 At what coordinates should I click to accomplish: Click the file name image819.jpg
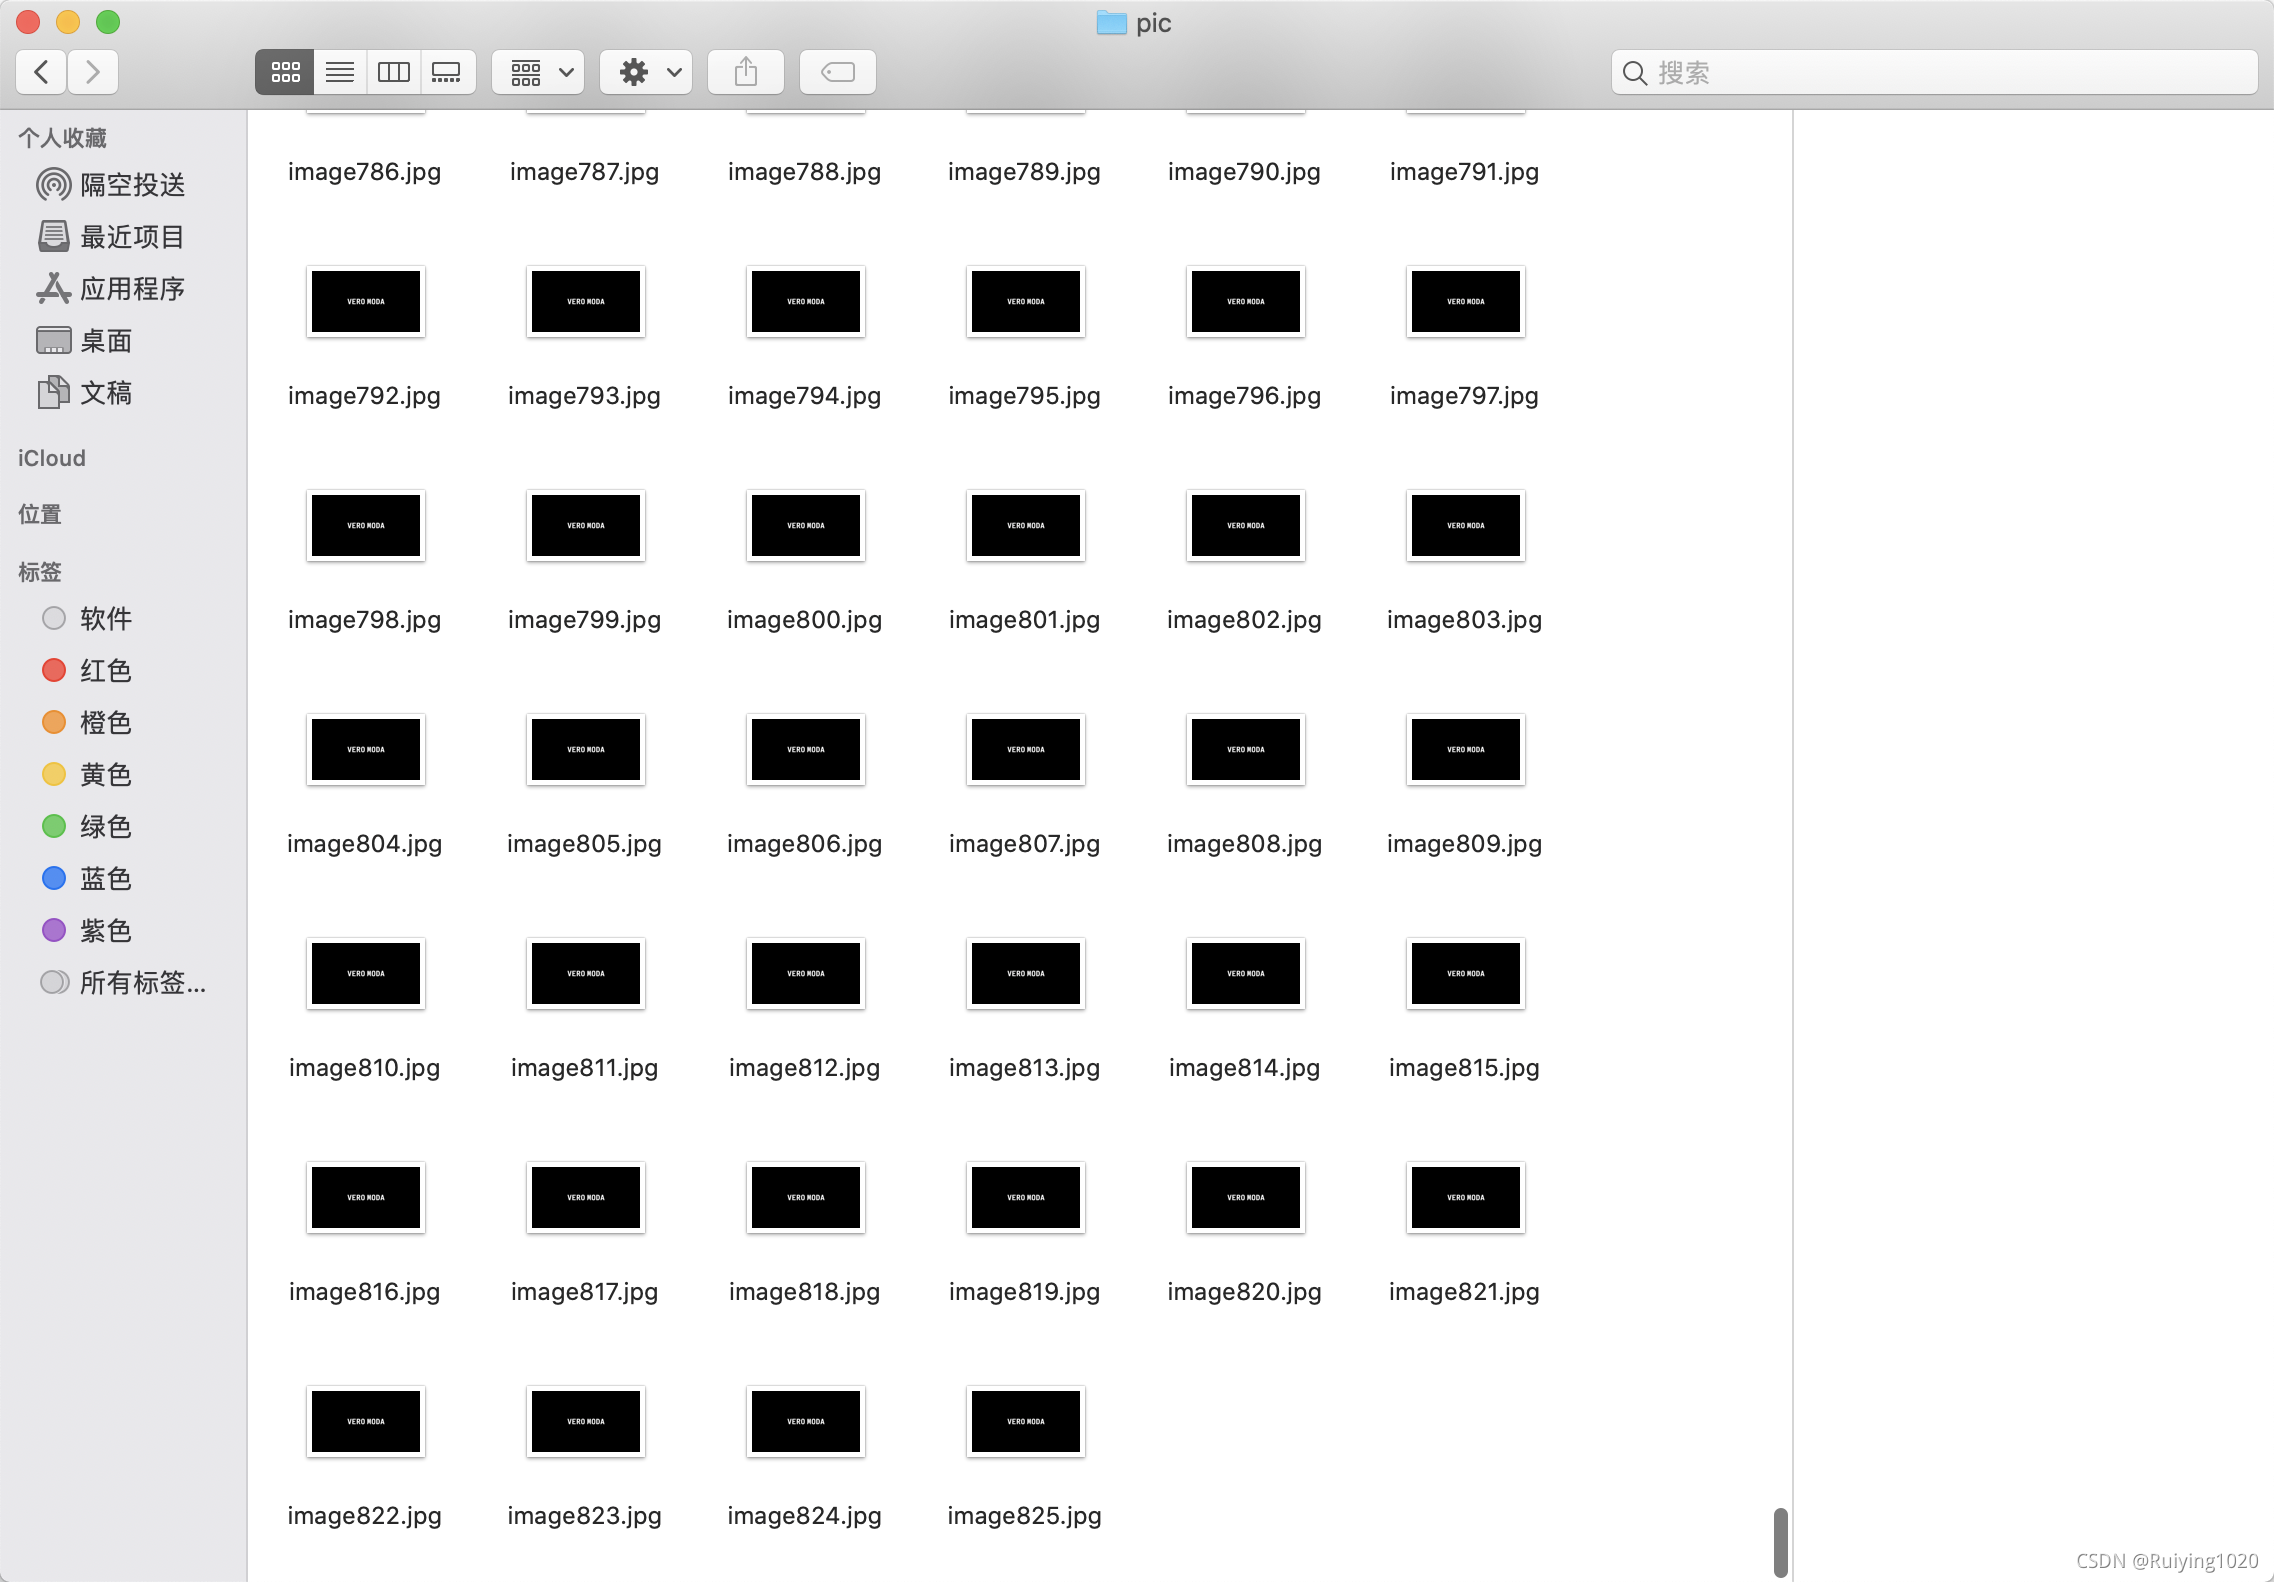[x=1025, y=1292]
